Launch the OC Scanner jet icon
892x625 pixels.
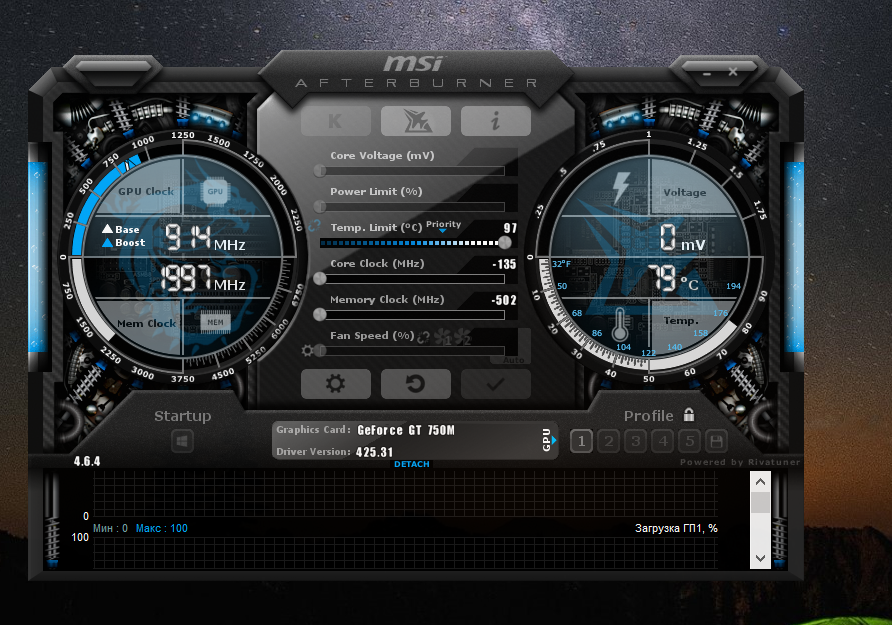coord(416,121)
